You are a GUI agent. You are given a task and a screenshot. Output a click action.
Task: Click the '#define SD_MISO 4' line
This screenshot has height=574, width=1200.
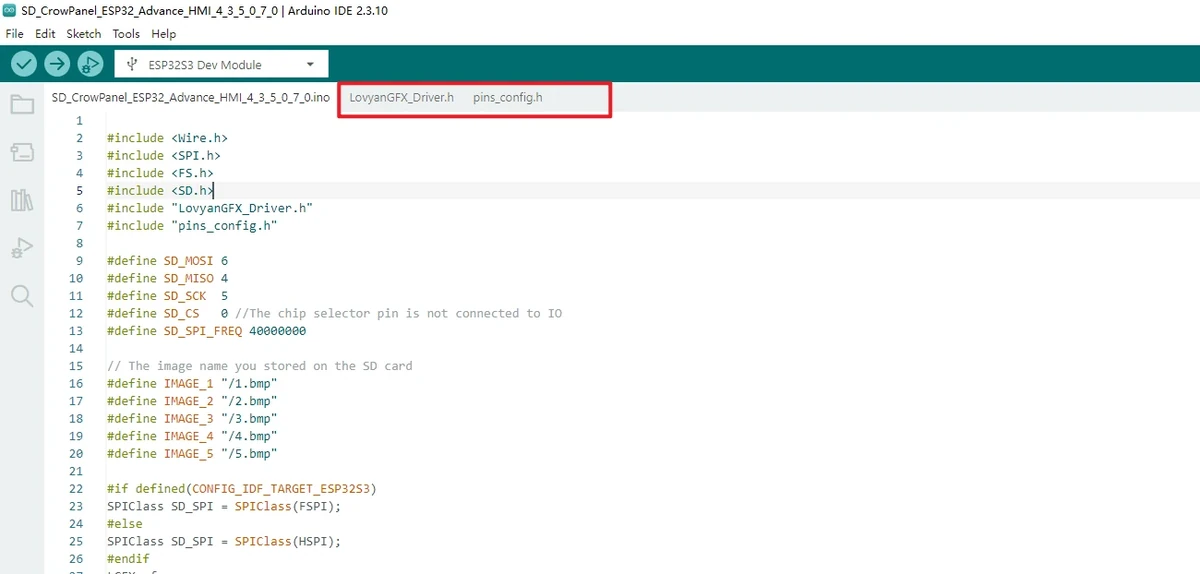[167, 278]
